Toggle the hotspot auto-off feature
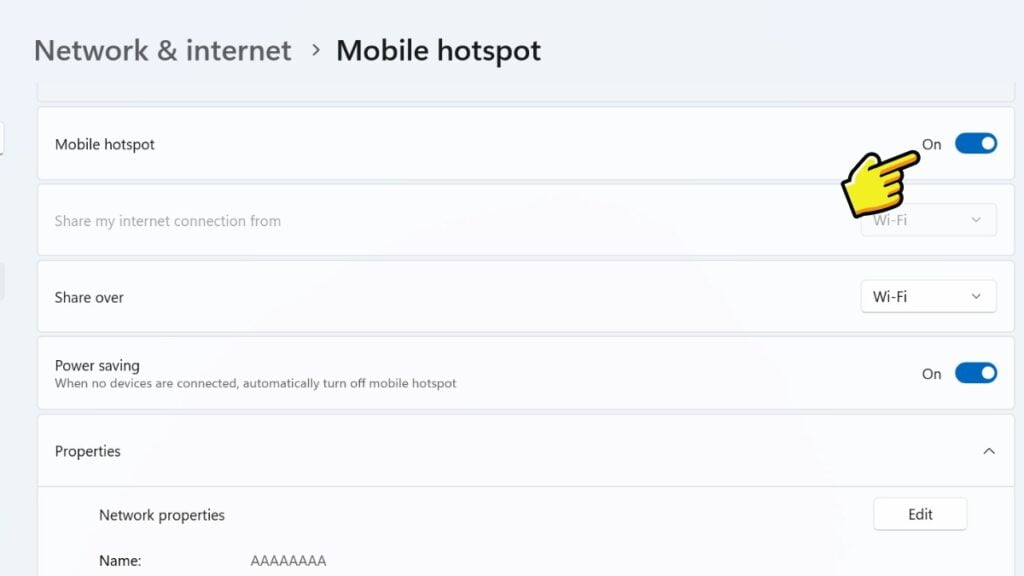Image resolution: width=1024 pixels, height=576 pixels. pyautogui.click(x=976, y=373)
